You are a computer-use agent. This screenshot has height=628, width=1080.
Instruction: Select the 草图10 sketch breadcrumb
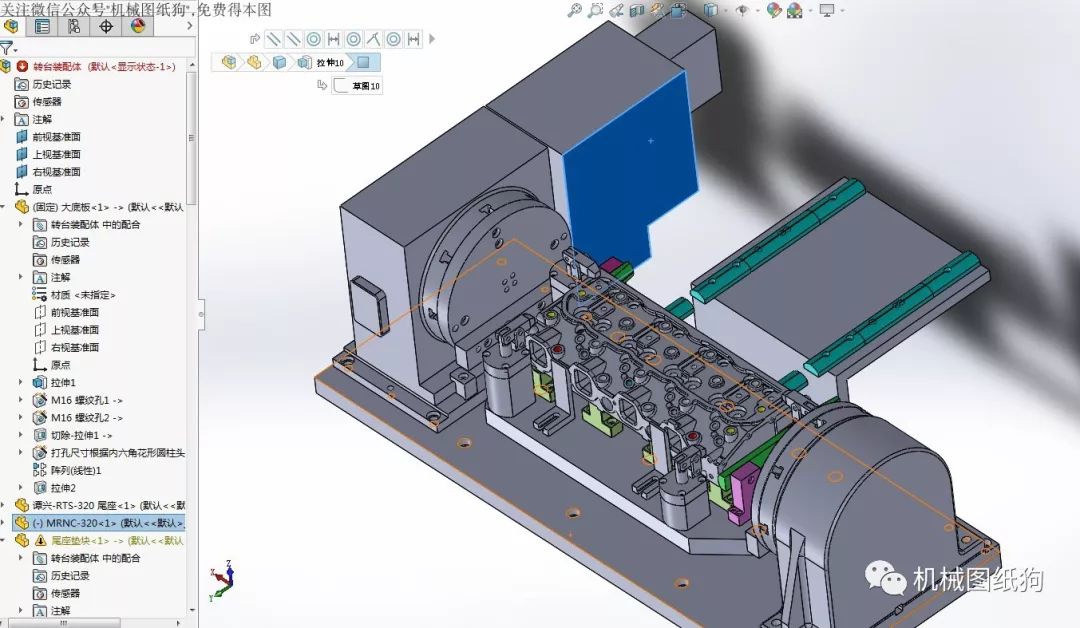coord(358,85)
